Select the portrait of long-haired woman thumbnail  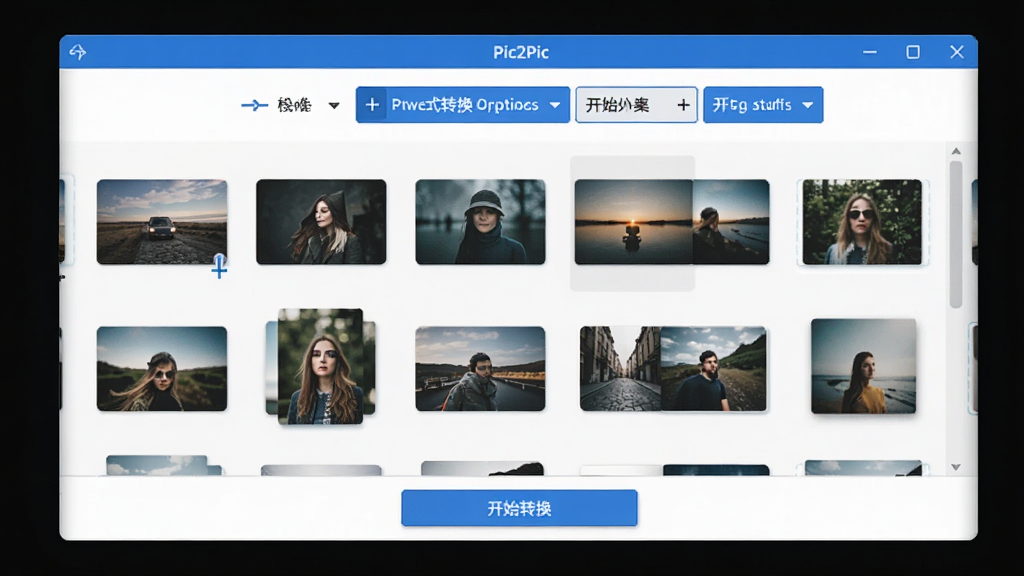(x=321, y=366)
